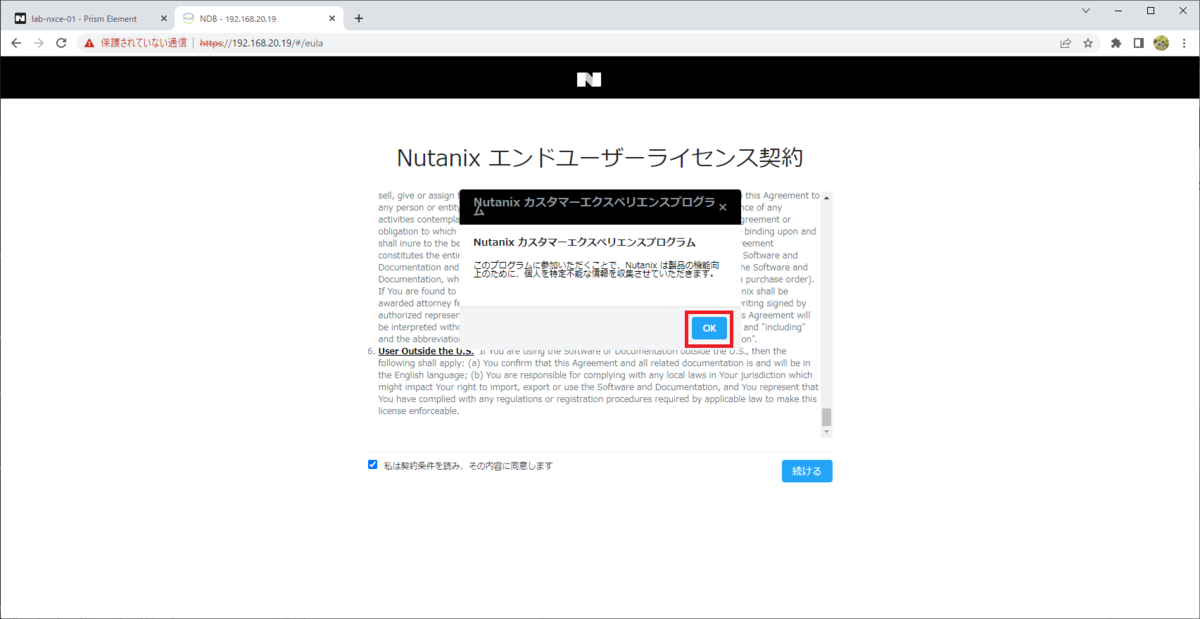Click the 私は契約条件を読み agreement label text
Screen dimensions: 1200x619
click(x=468, y=465)
